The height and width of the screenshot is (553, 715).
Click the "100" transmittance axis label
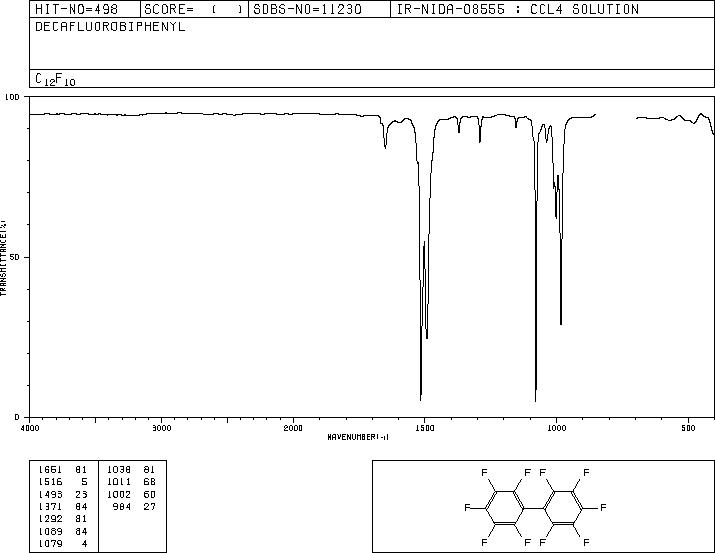click(x=12, y=97)
